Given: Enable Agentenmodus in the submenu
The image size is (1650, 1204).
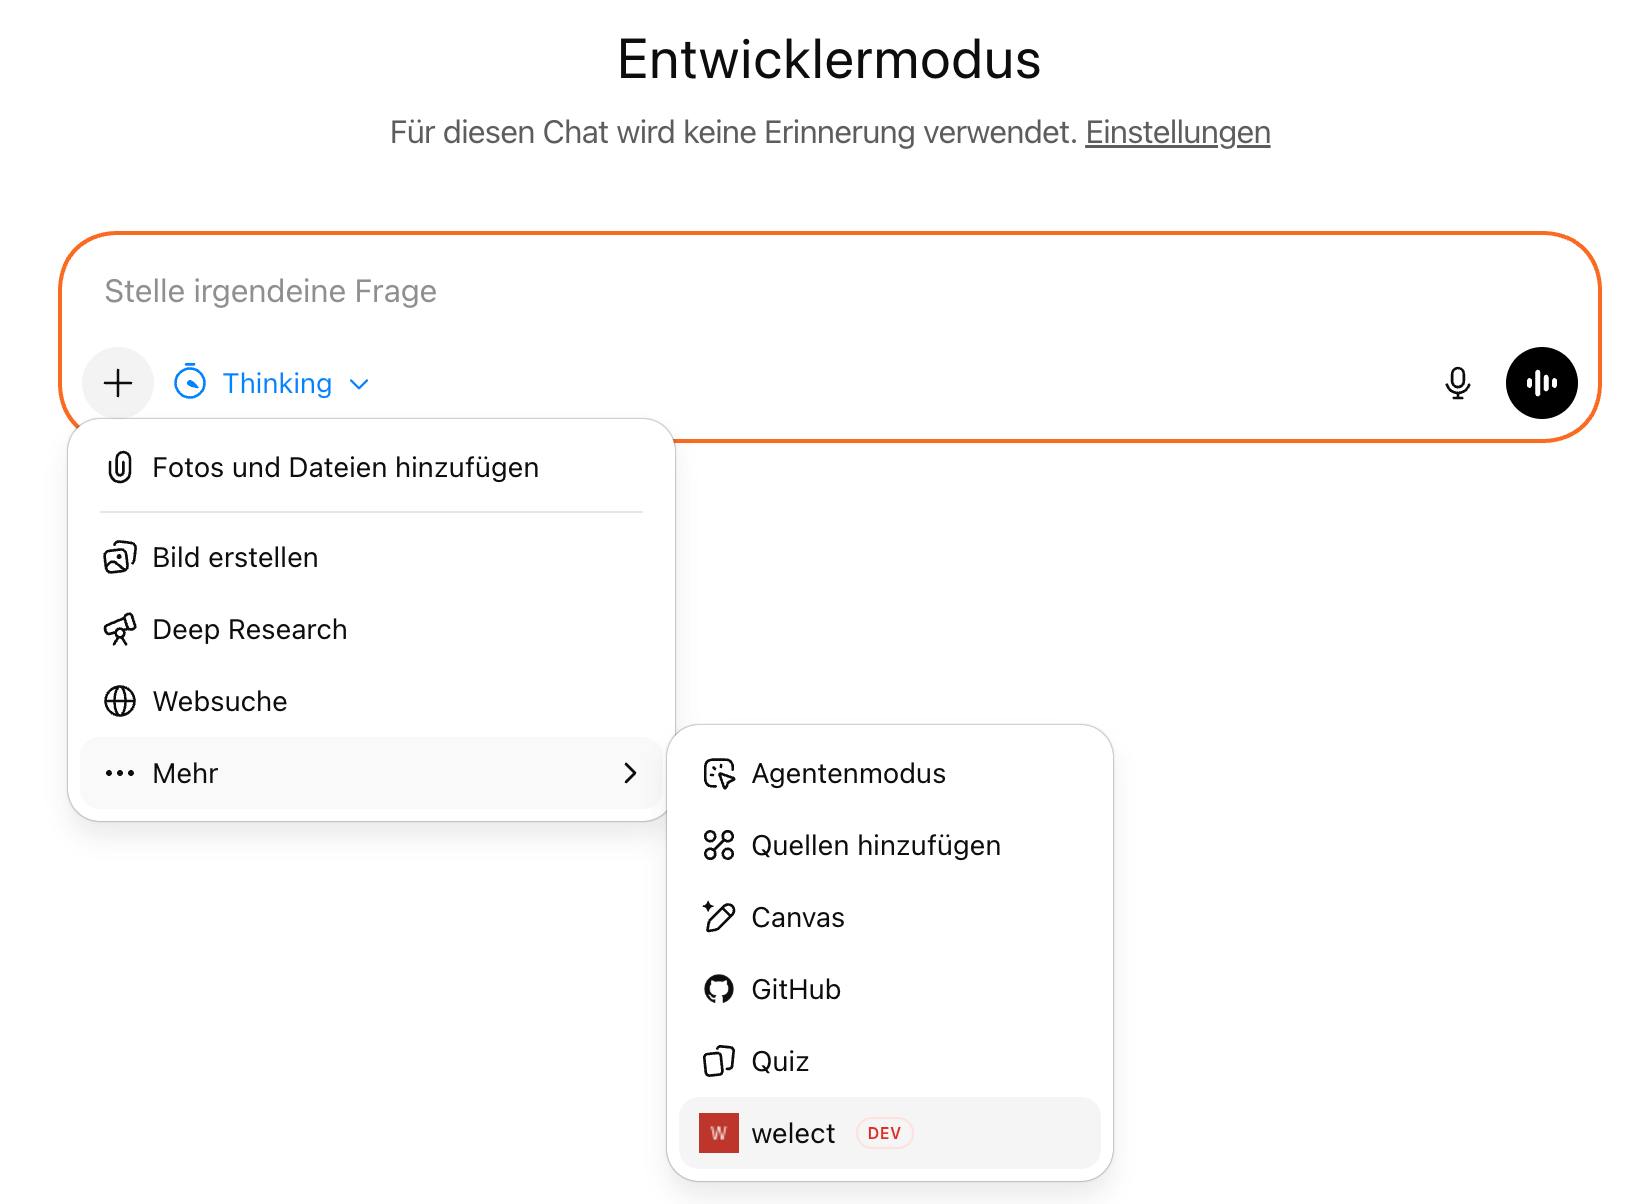Looking at the screenshot, I should tap(848, 773).
